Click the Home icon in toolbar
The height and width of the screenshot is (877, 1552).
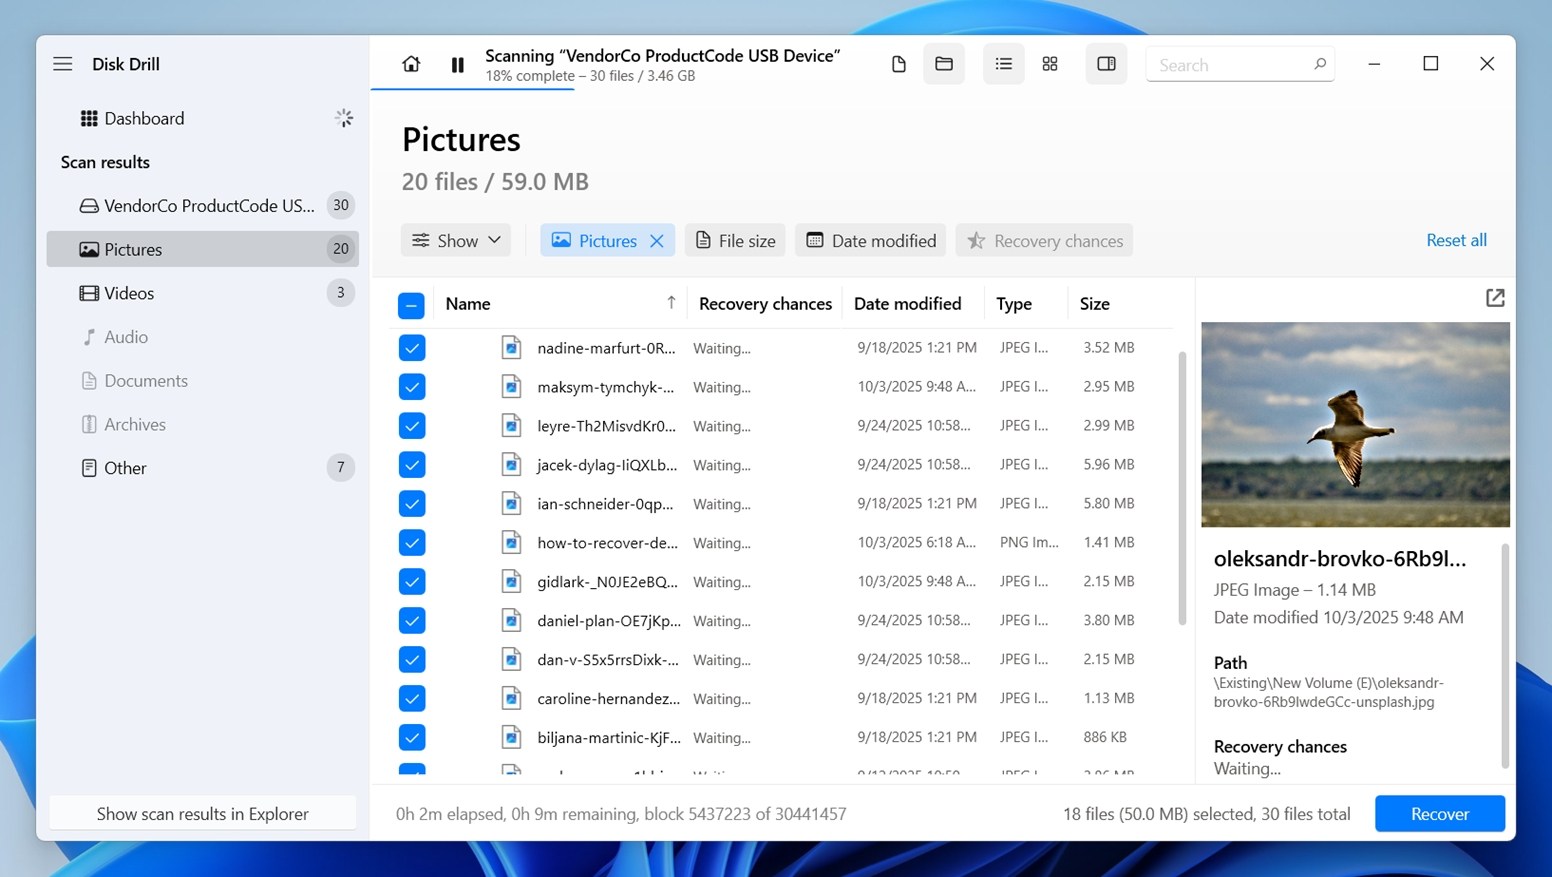tap(411, 64)
